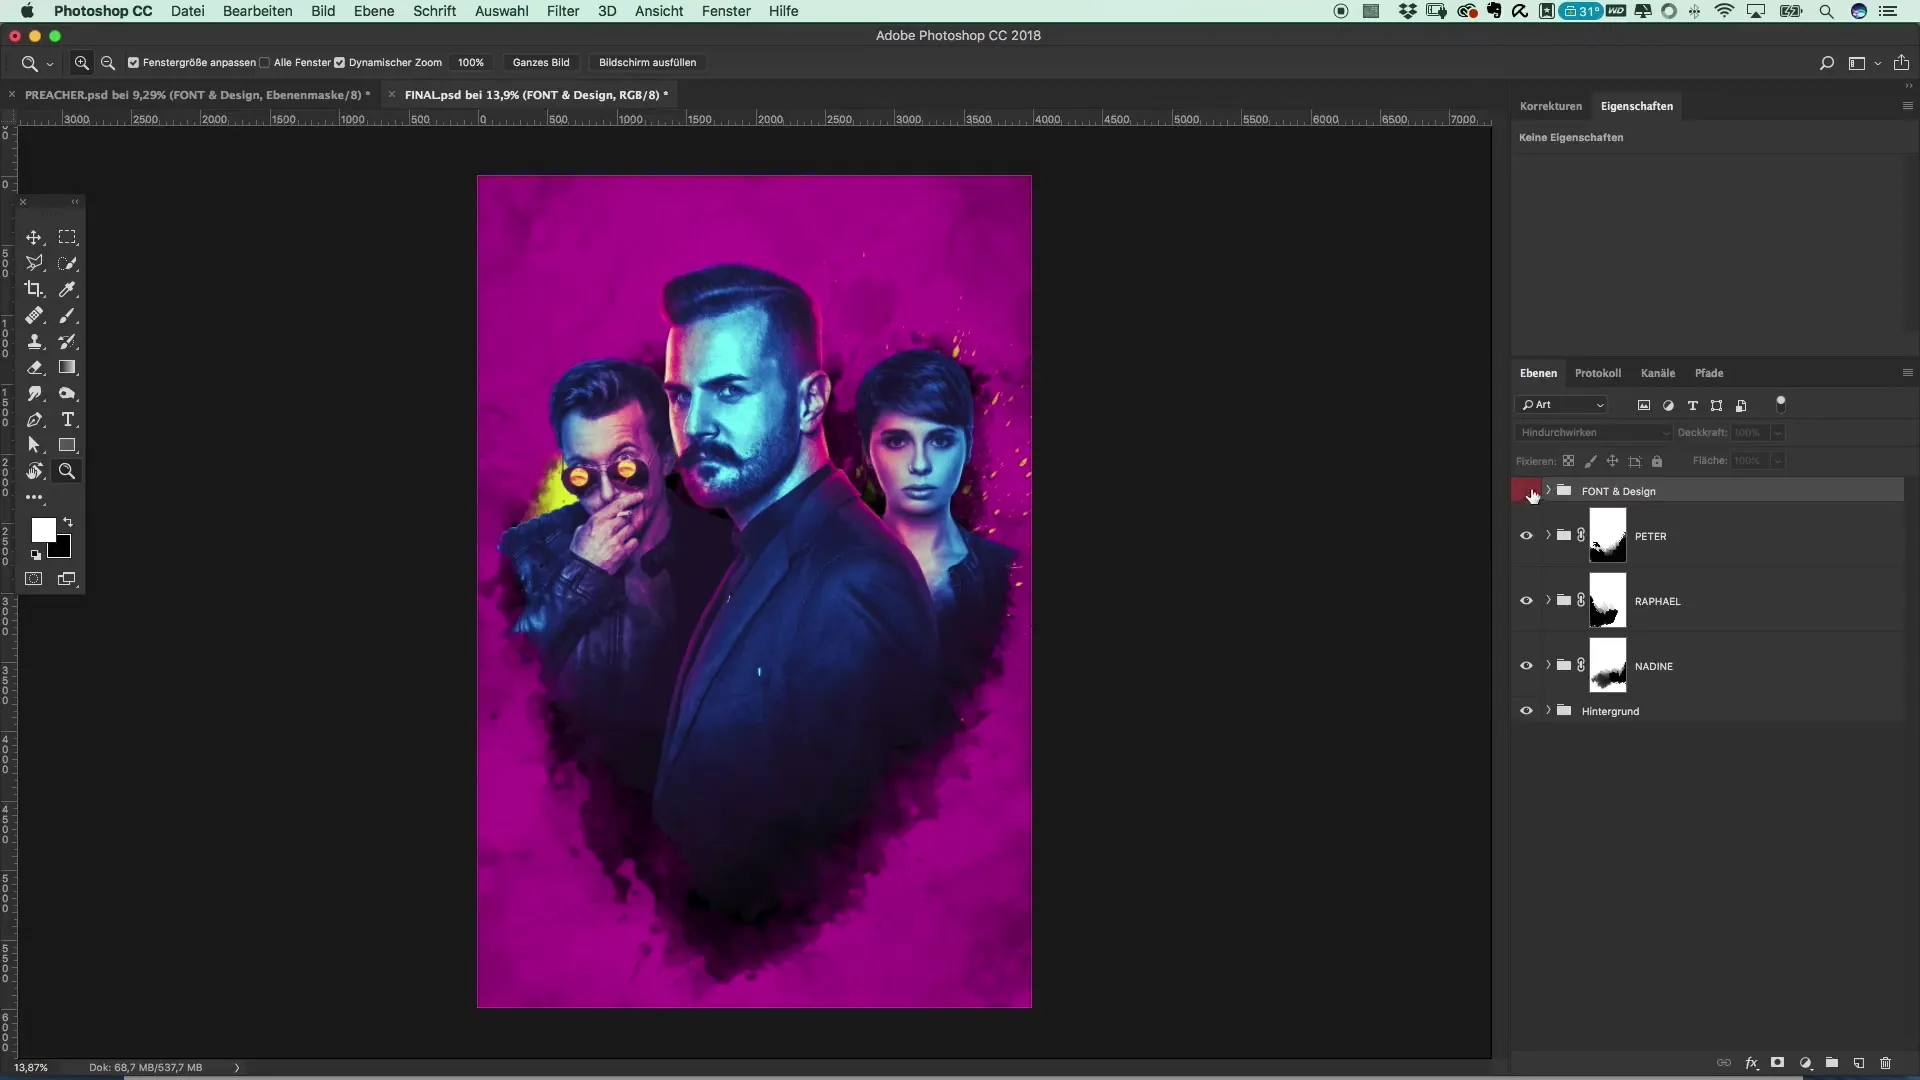Switch to the Kanäle tab
The image size is (1920, 1080).
pos(1657,373)
